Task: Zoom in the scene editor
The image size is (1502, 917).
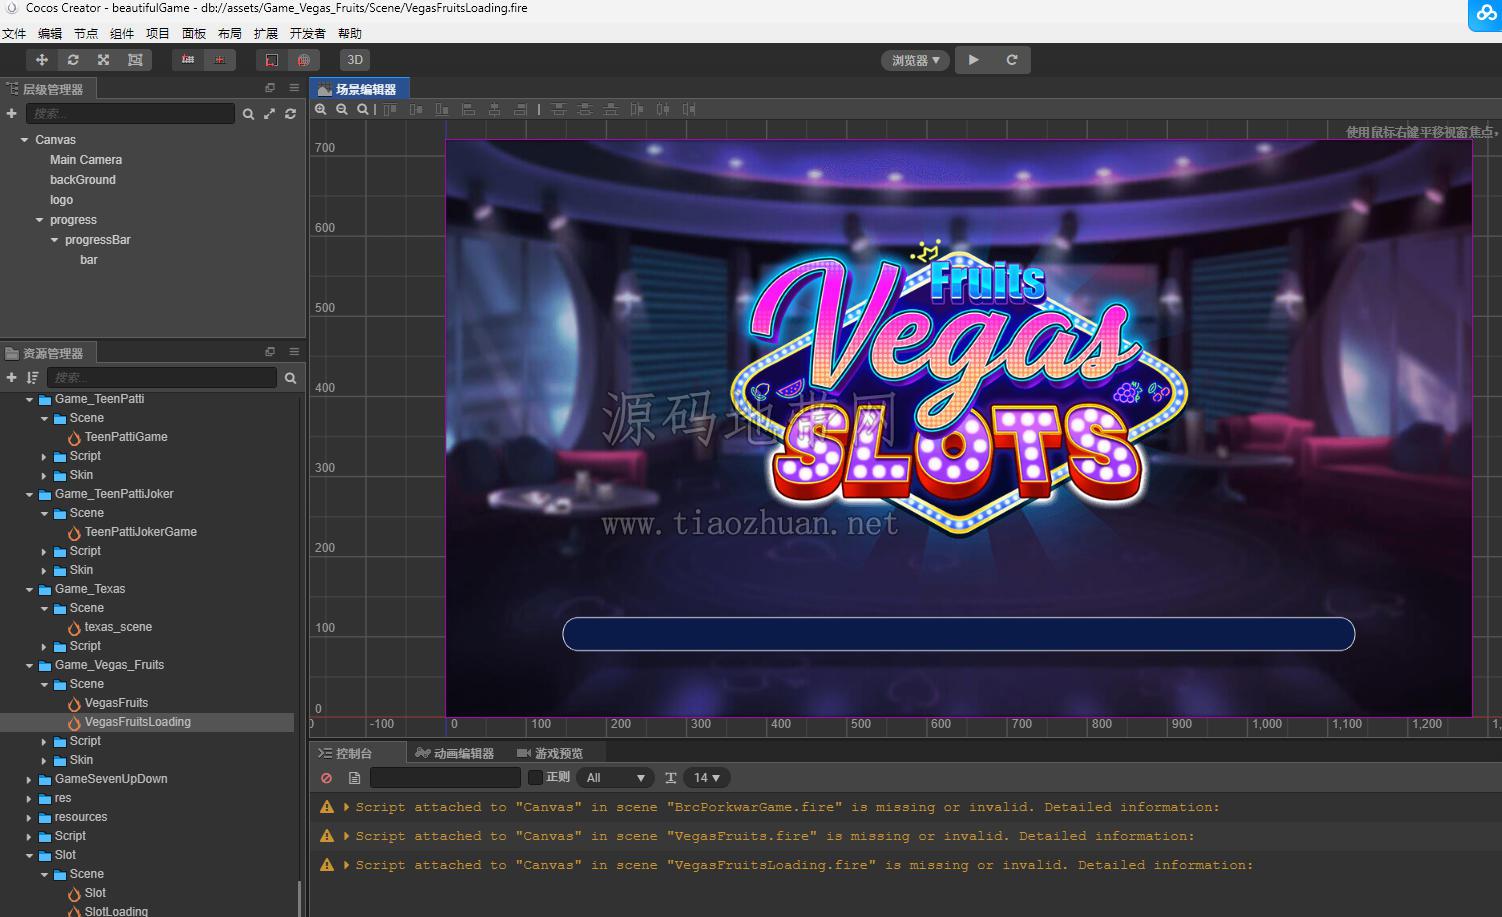Action: 321,109
